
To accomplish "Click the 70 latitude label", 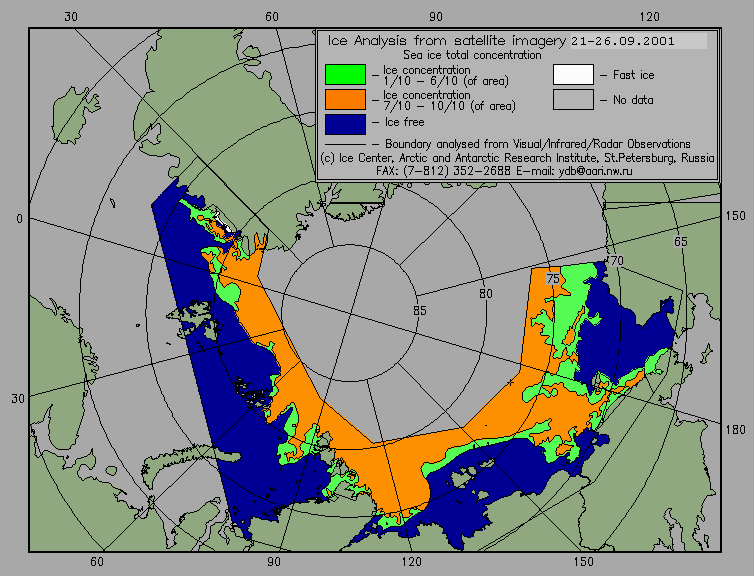I will (x=616, y=261).
